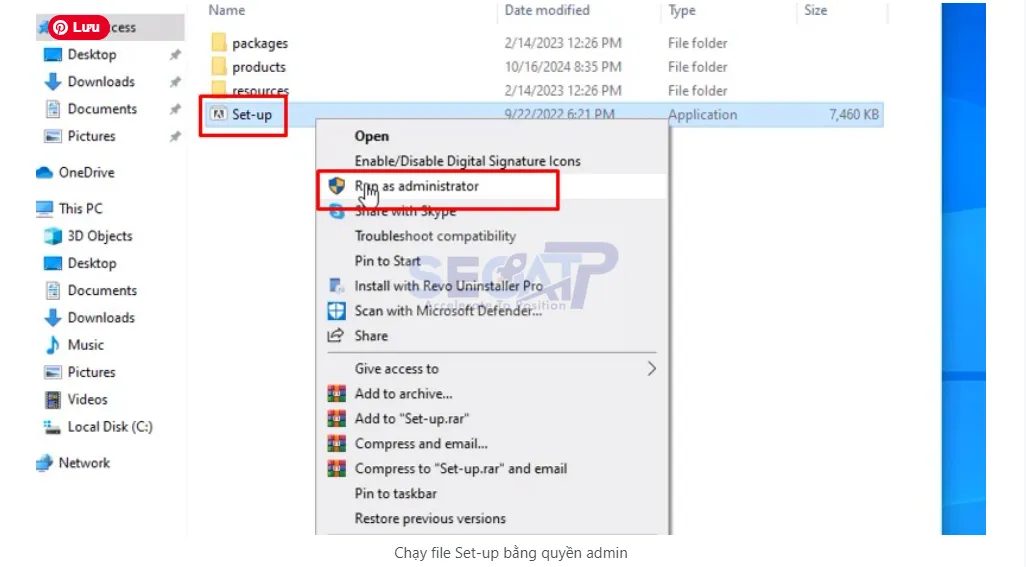The image size is (1026, 567).
Task: Click the Revo Uninstaller Pro icon
Action: pos(336,286)
